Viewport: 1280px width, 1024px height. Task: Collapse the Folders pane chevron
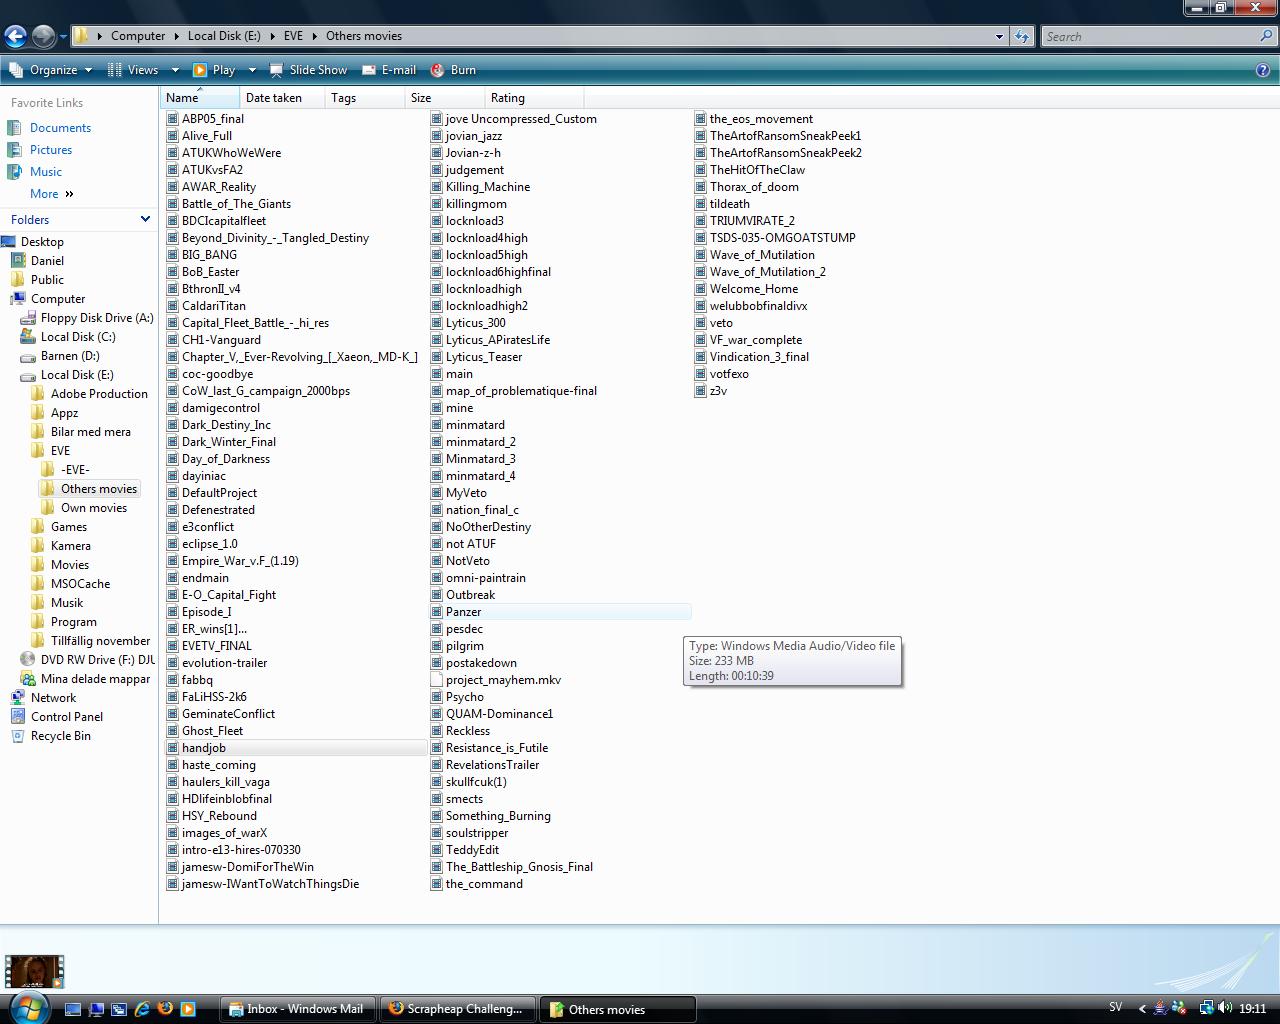pyautogui.click(x=145, y=219)
